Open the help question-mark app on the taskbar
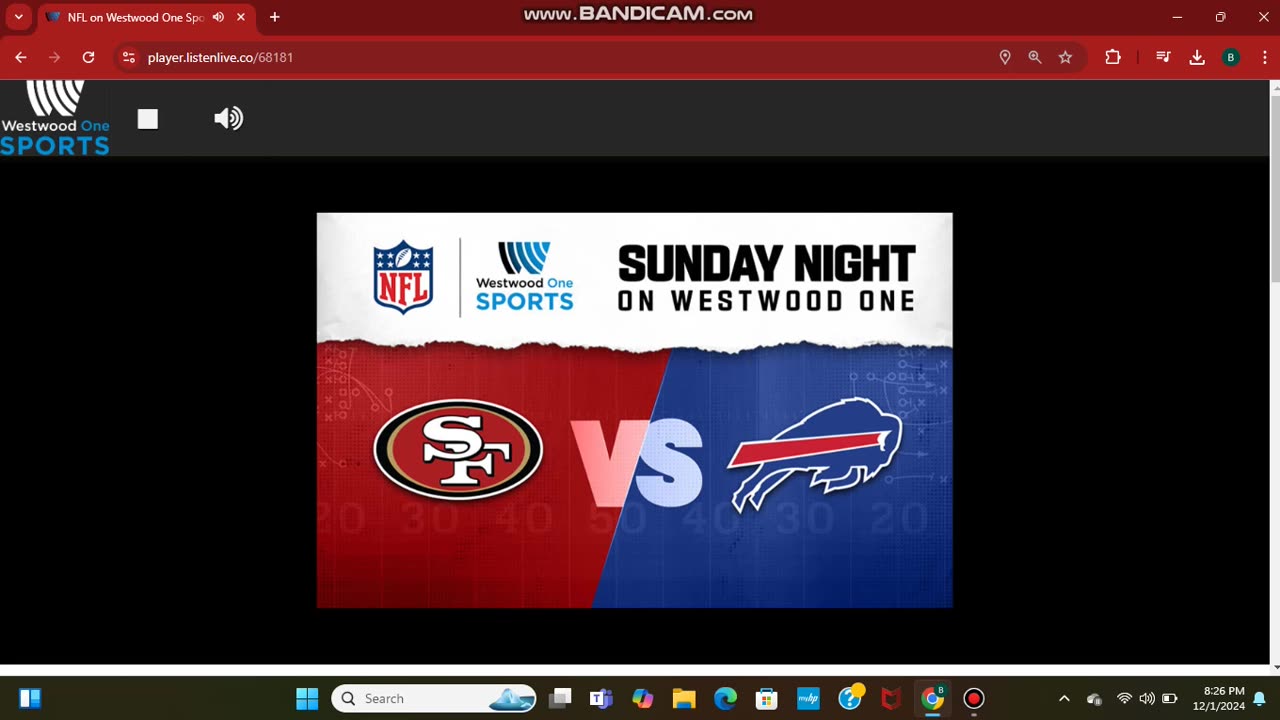This screenshot has width=1280, height=720. [850, 698]
